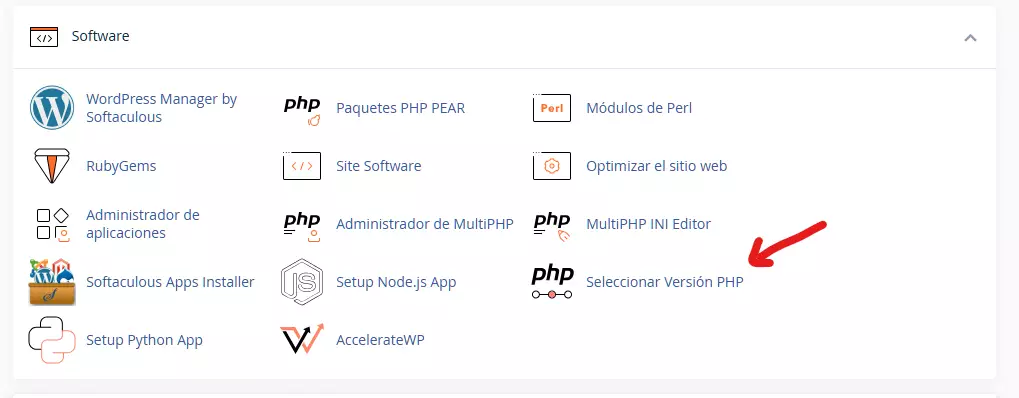Open the Optimizar el sitio web icon
The height and width of the screenshot is (398, 1019).
point(552,166)
